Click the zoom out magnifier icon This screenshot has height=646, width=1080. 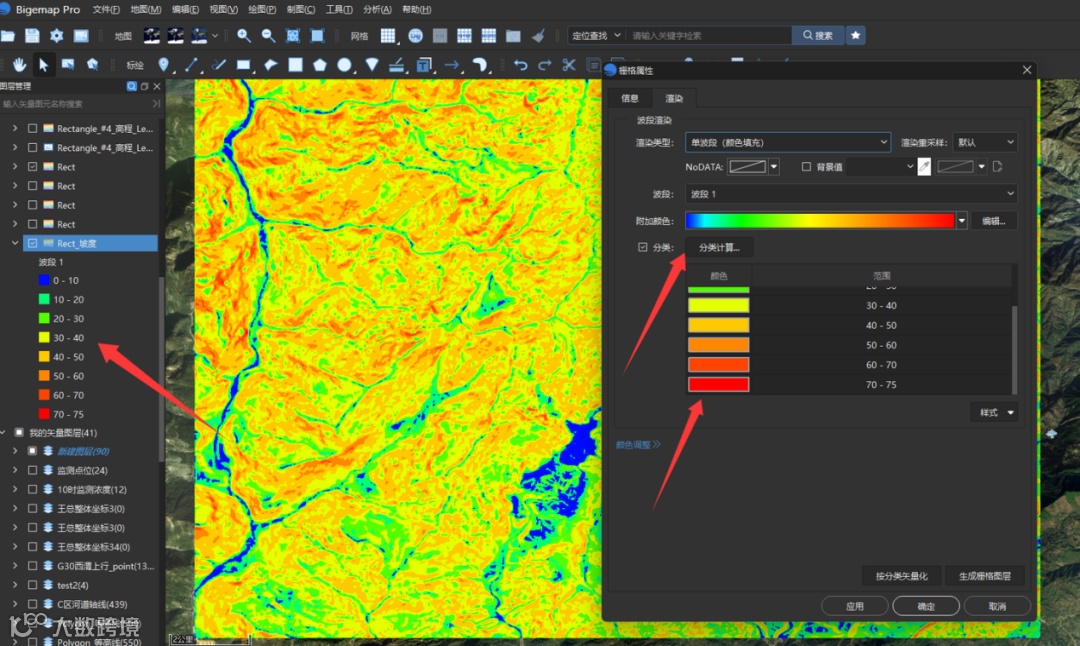268,36
